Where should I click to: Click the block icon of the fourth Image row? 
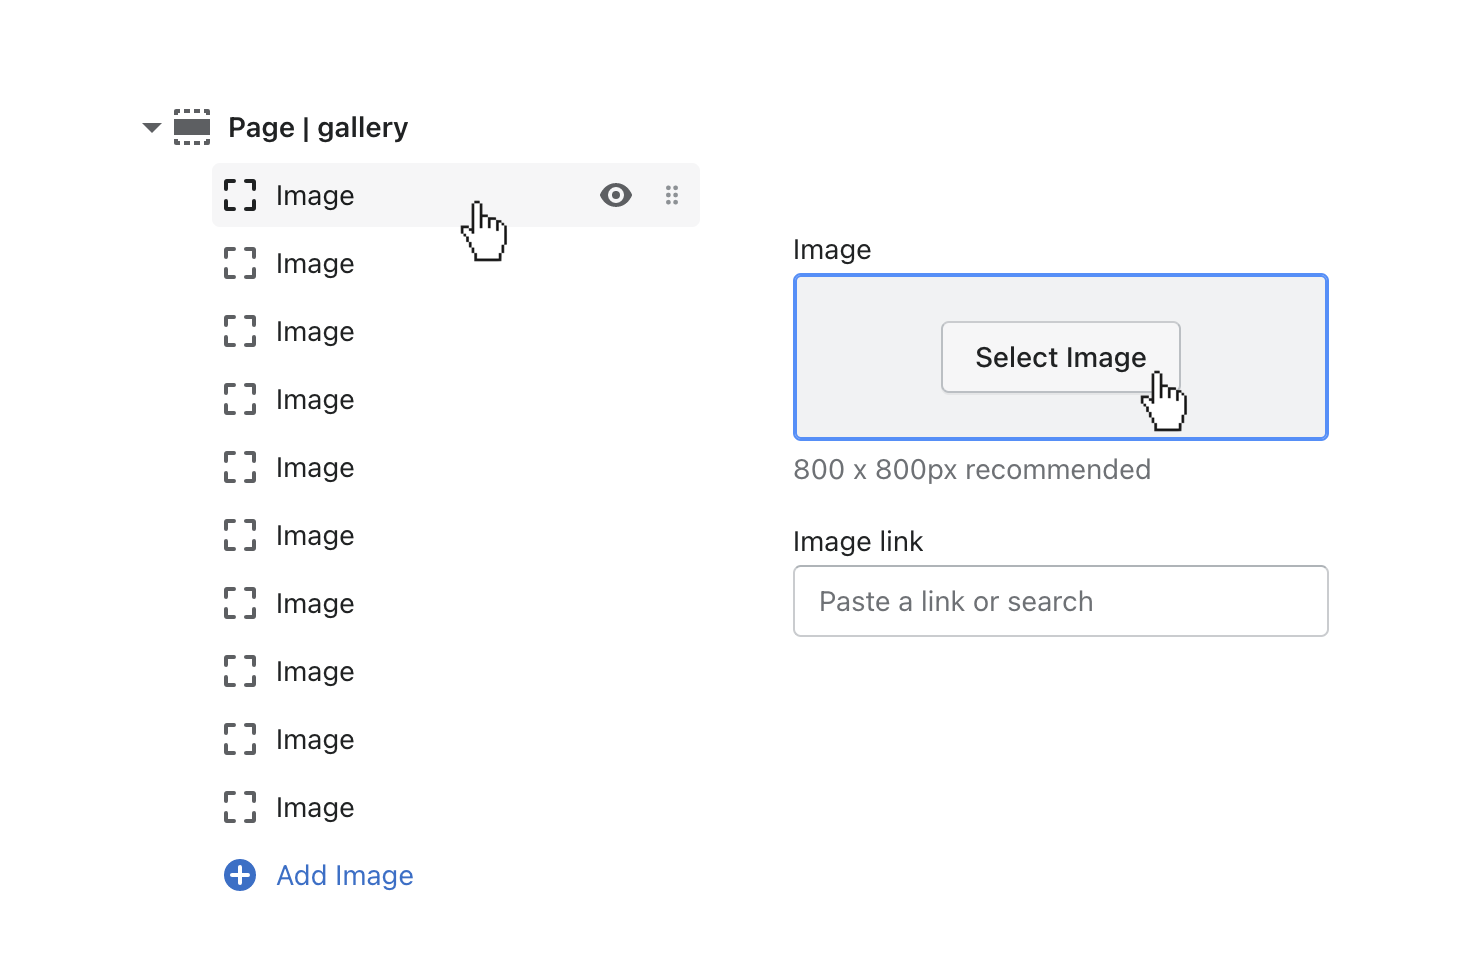pos(240,400)
